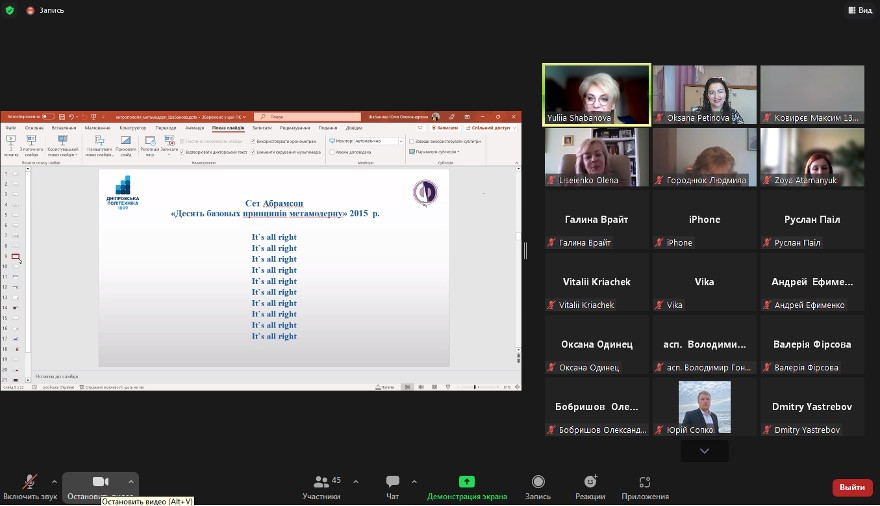Click comments icon in PowerPoint ribbon header
The width and height of the screenshot is (880, 506).
pos(420,128)
